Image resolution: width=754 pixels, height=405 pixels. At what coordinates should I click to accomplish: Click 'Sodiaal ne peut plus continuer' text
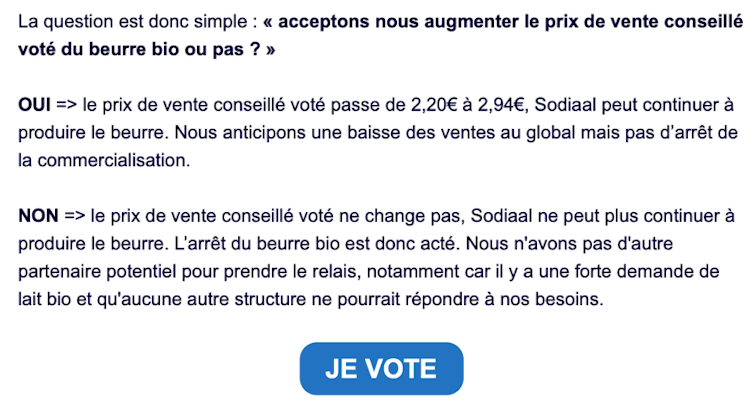(598, 216)
